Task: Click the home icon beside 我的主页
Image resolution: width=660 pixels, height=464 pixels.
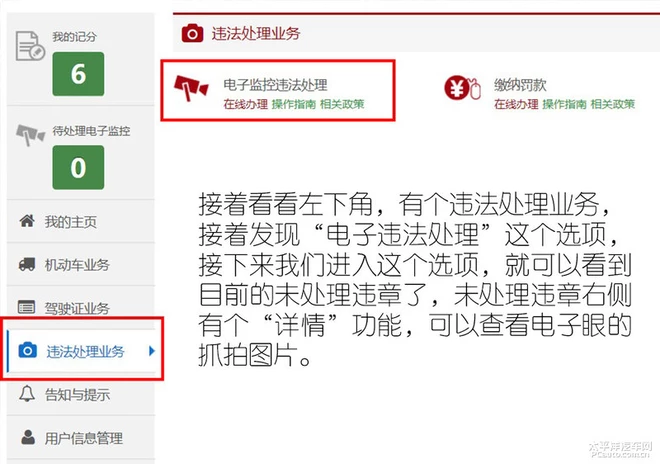Action: coord(27,221)
